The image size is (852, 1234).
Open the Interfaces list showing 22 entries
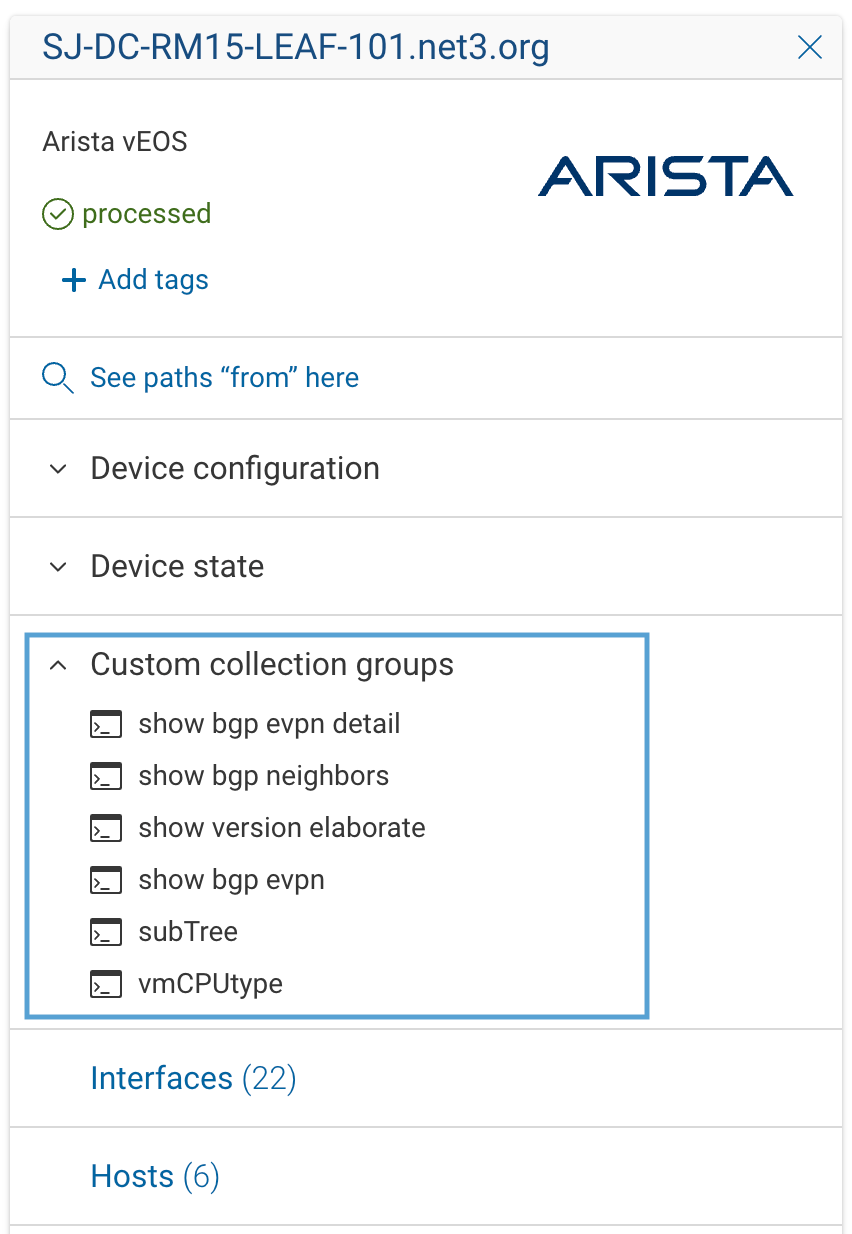point(192,1078)
